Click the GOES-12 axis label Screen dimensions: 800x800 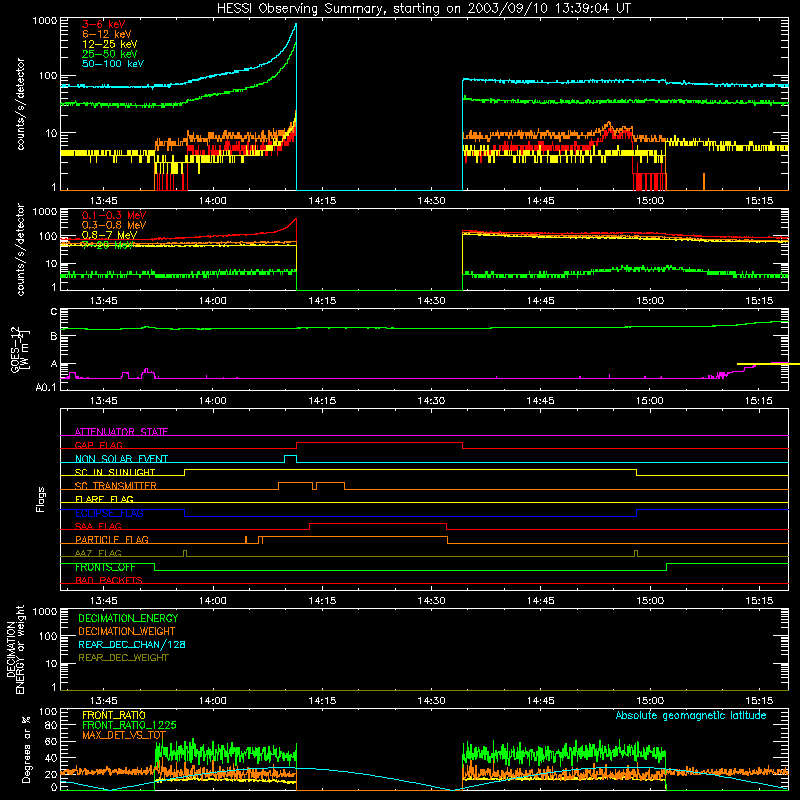click(x=19, y=350)
